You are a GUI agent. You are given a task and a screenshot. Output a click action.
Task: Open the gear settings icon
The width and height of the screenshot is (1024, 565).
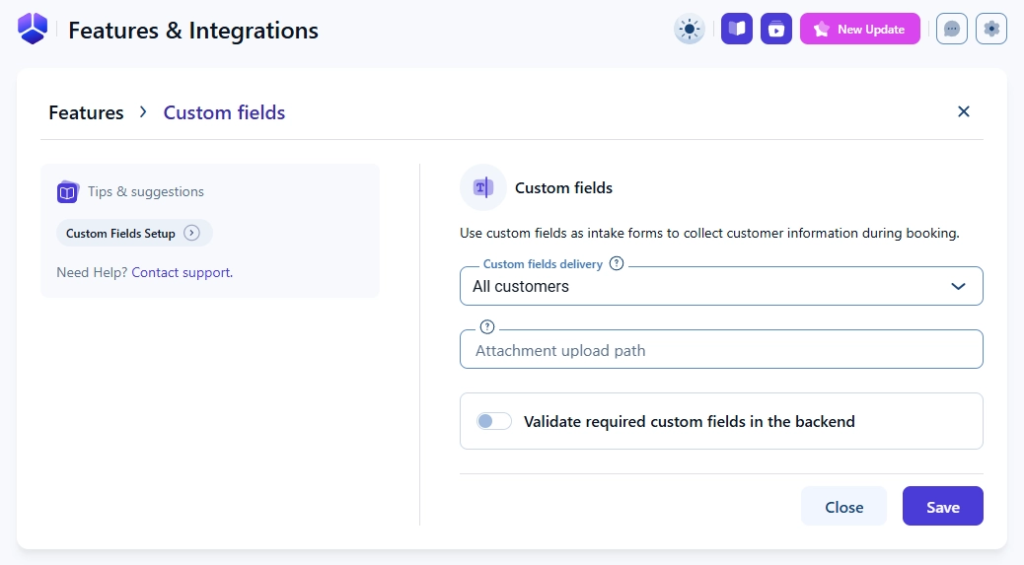click(991, 29)
